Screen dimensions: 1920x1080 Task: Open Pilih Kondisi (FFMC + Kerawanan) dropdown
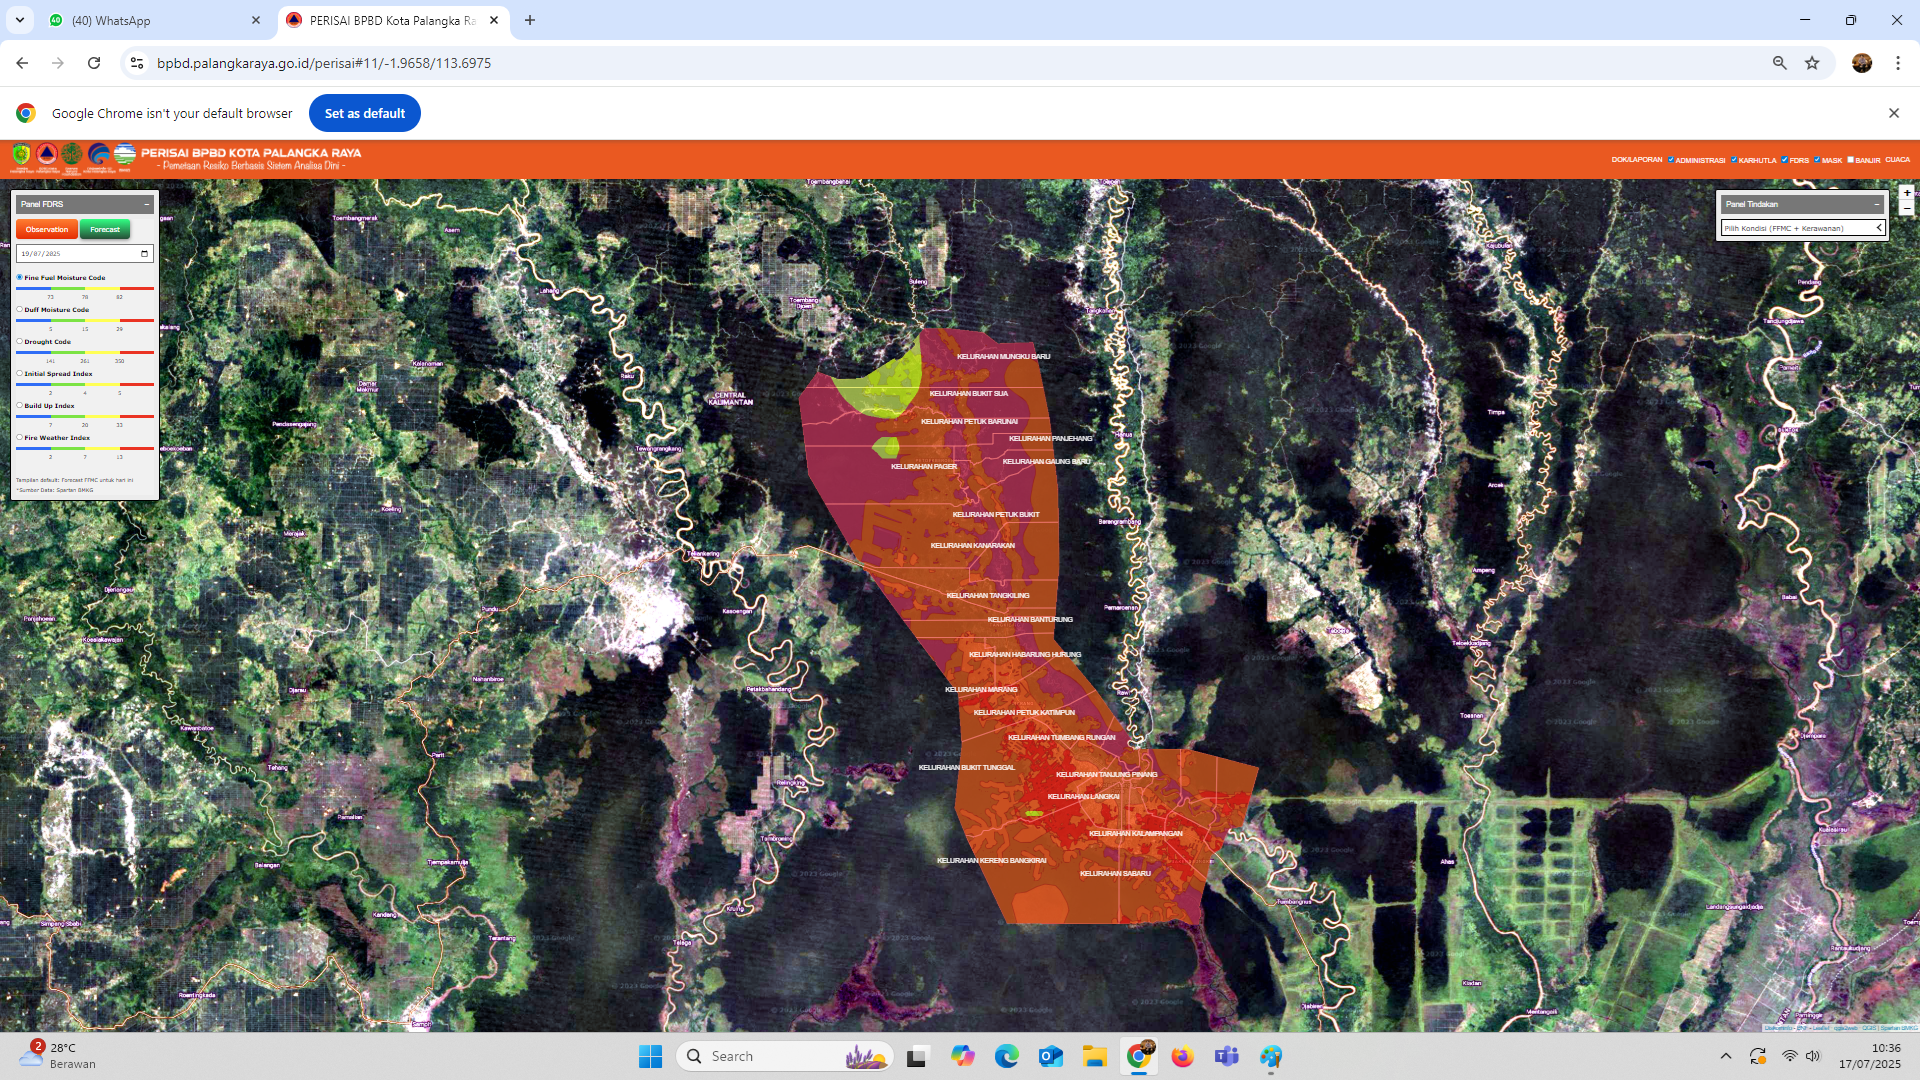pyautogui.click(x=1803, y=228)
